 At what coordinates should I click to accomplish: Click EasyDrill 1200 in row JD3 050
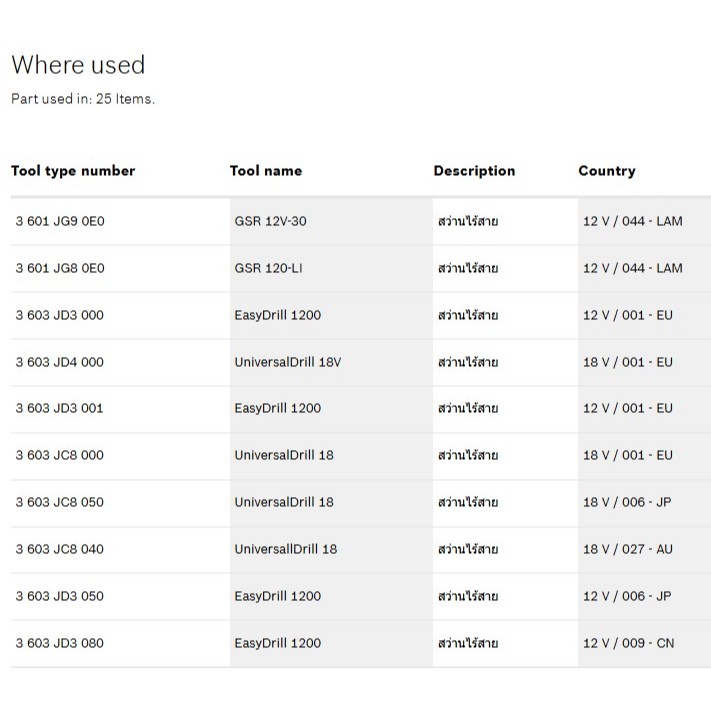click(278, 596)
